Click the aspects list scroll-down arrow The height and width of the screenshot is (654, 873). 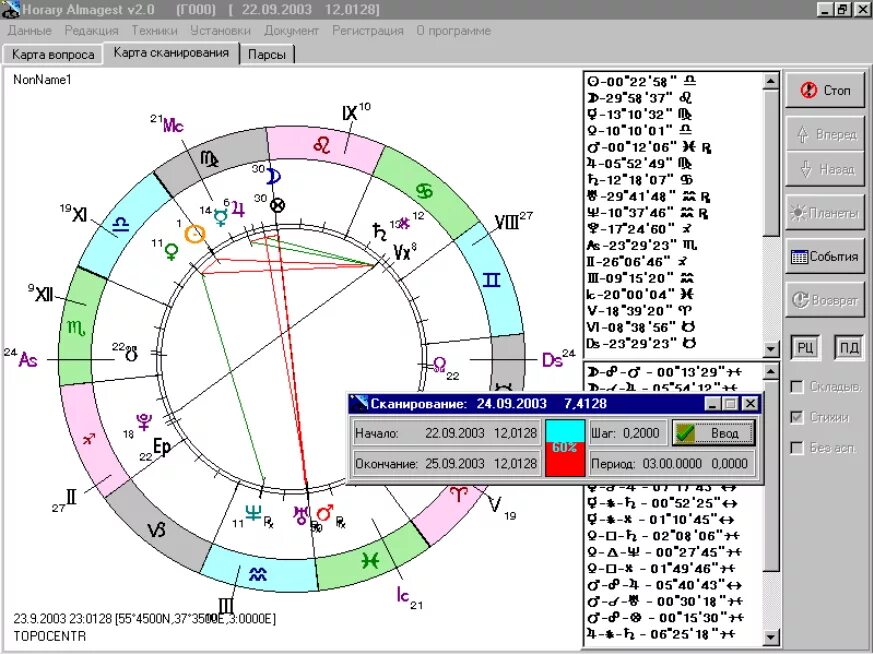pos(771,637)
